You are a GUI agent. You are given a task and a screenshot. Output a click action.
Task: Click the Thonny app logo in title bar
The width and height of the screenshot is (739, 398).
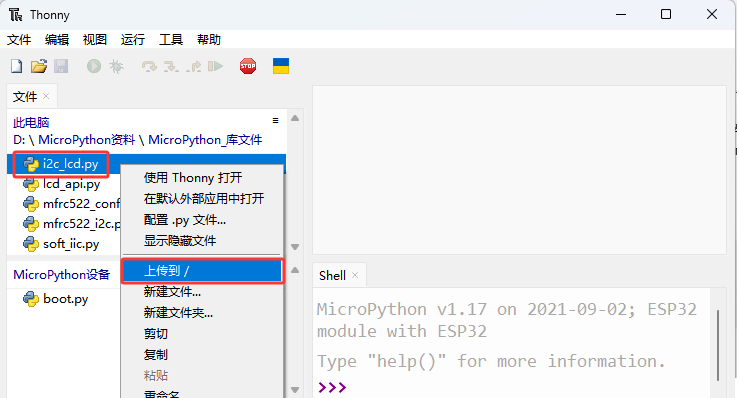[16, 15]
